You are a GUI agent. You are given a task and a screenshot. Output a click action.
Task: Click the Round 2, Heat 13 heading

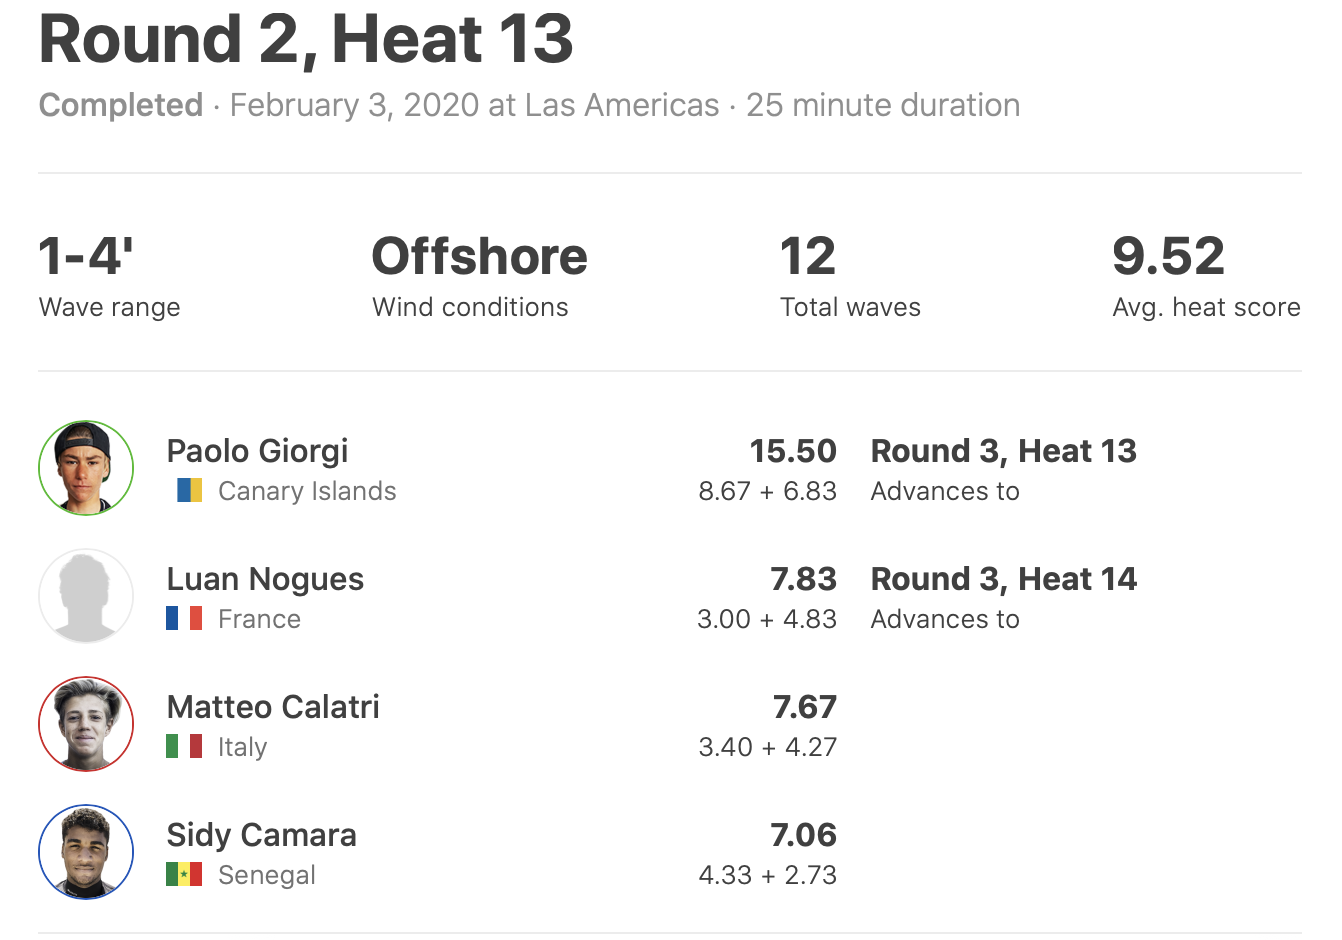pyautogui.click(x=306, y=40)
